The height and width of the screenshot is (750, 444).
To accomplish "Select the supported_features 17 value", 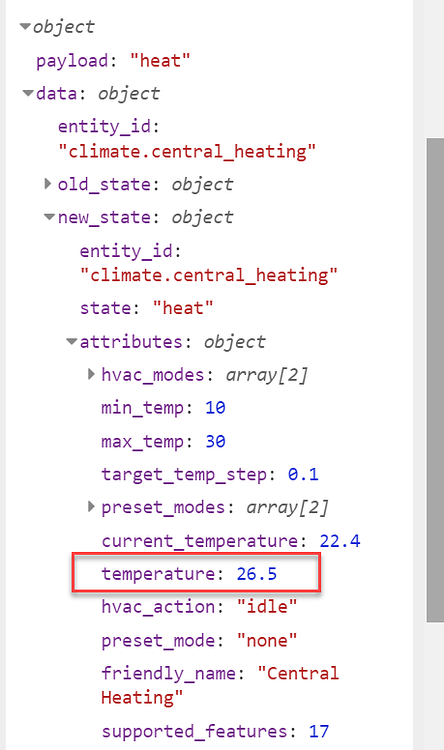I will pyautogui.click(x=319, y=731).
